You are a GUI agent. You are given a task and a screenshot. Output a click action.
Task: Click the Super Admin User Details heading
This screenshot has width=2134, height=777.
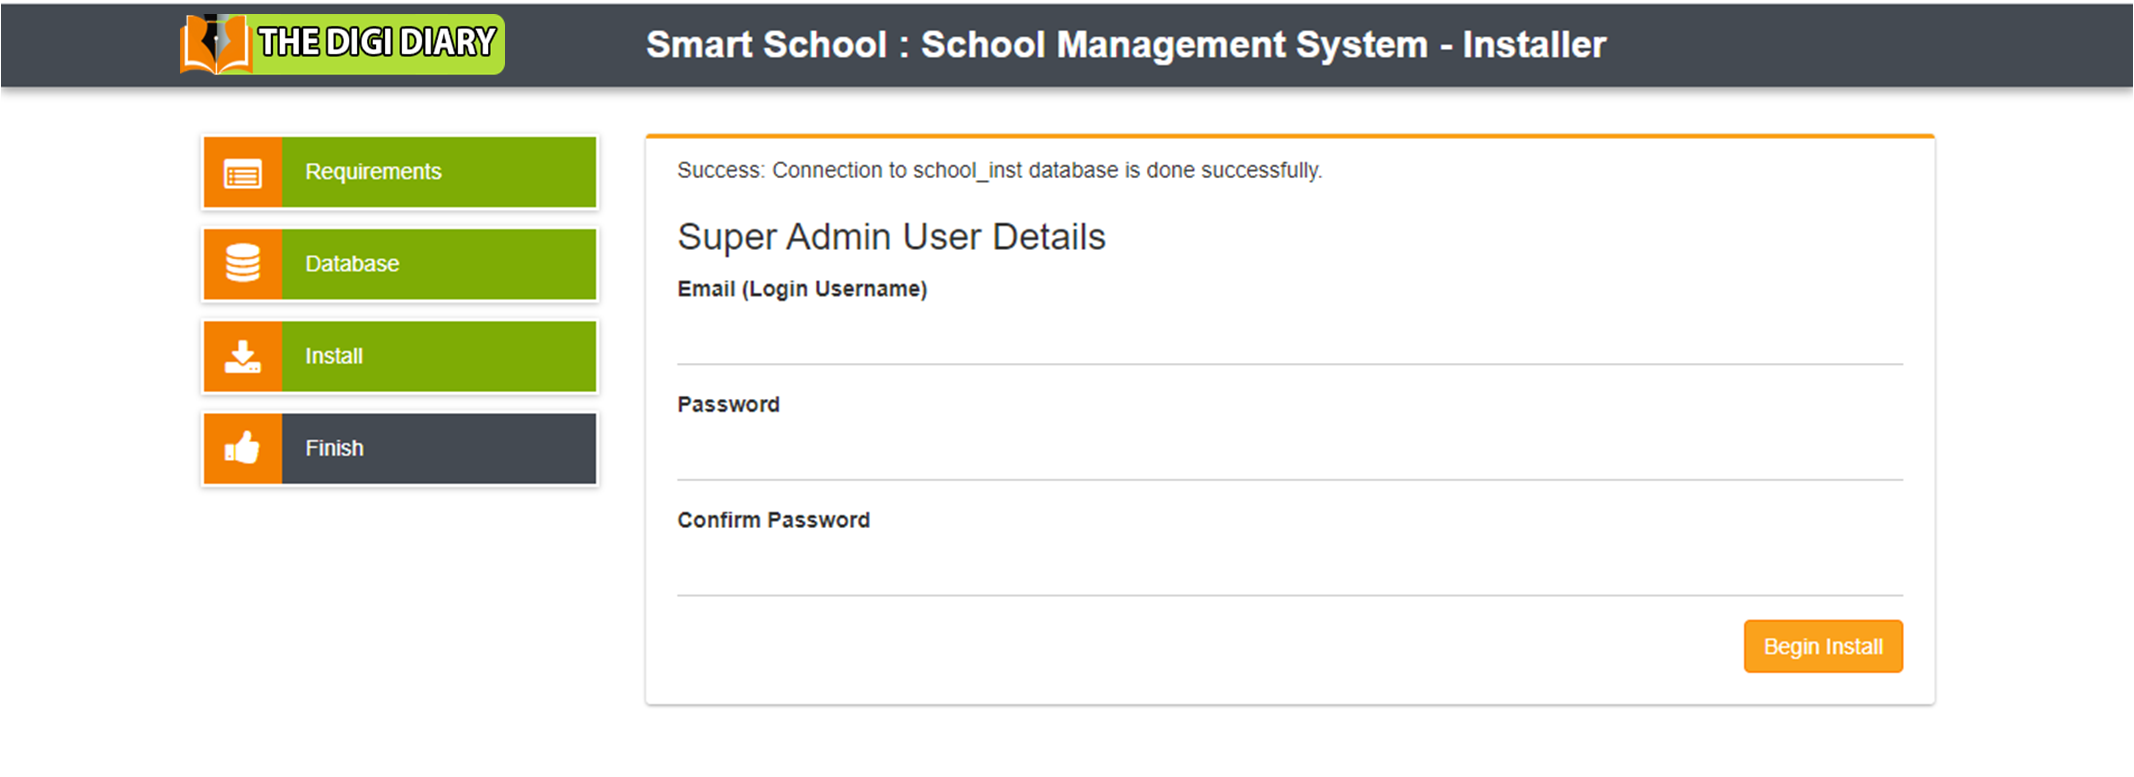(891, 237)
